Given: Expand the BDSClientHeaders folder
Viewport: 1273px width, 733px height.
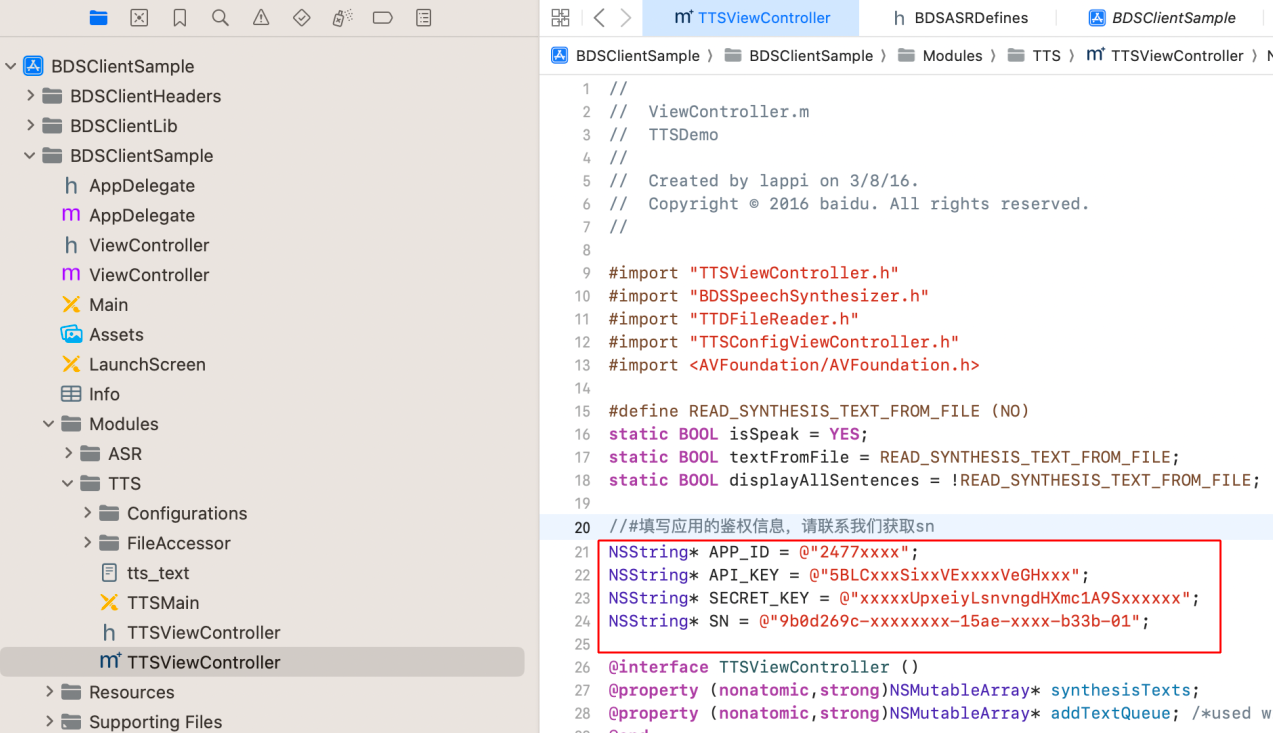Looking at the screenshot, I should 30,96.
